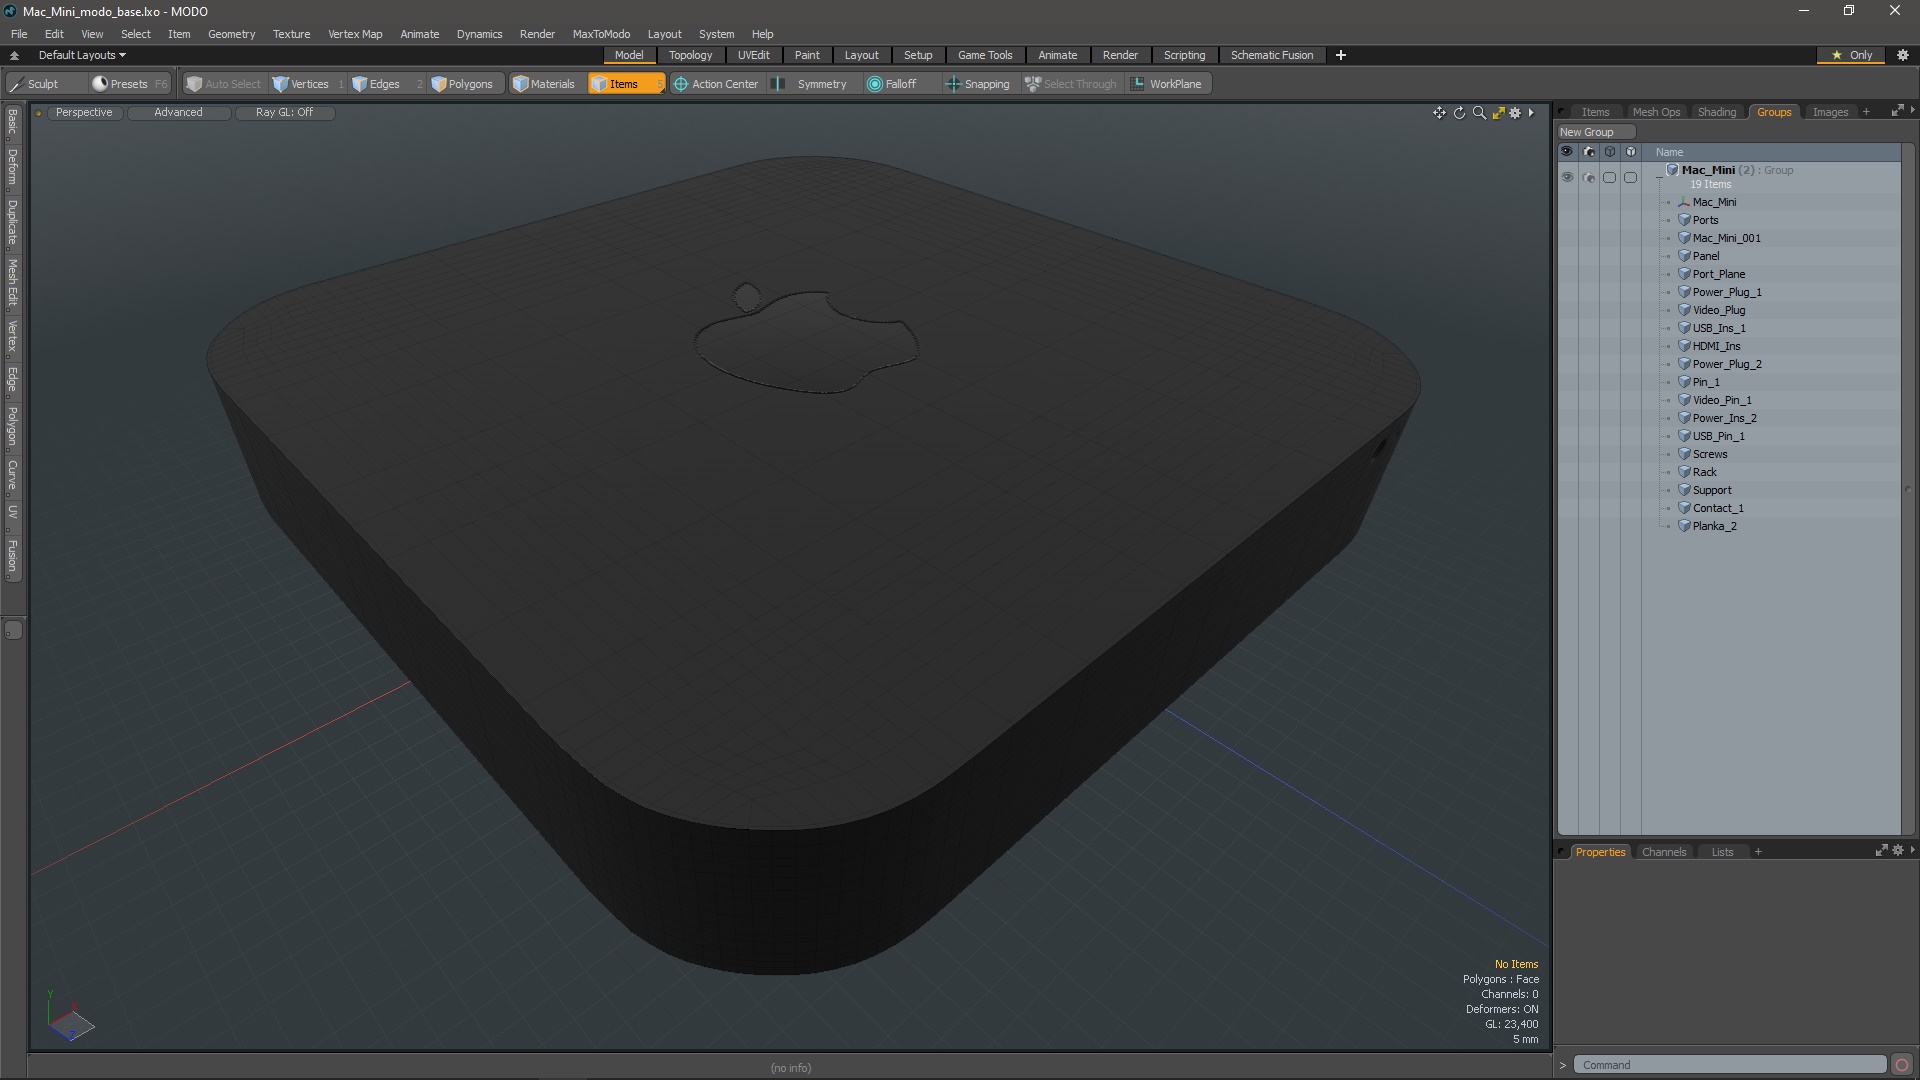Image resolution: width=1920 pixels, height=1080 pixels.
Task: Select the HDMI_Ins item
Action: [x=1716, y=346]
